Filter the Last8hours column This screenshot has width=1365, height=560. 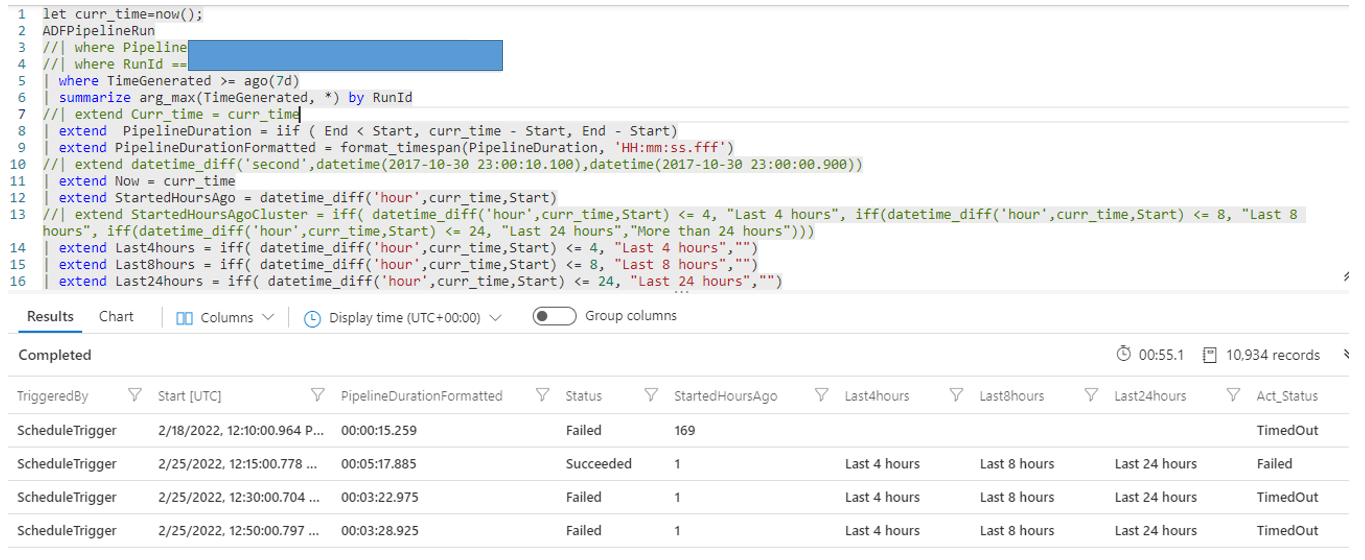[1092, 395]
